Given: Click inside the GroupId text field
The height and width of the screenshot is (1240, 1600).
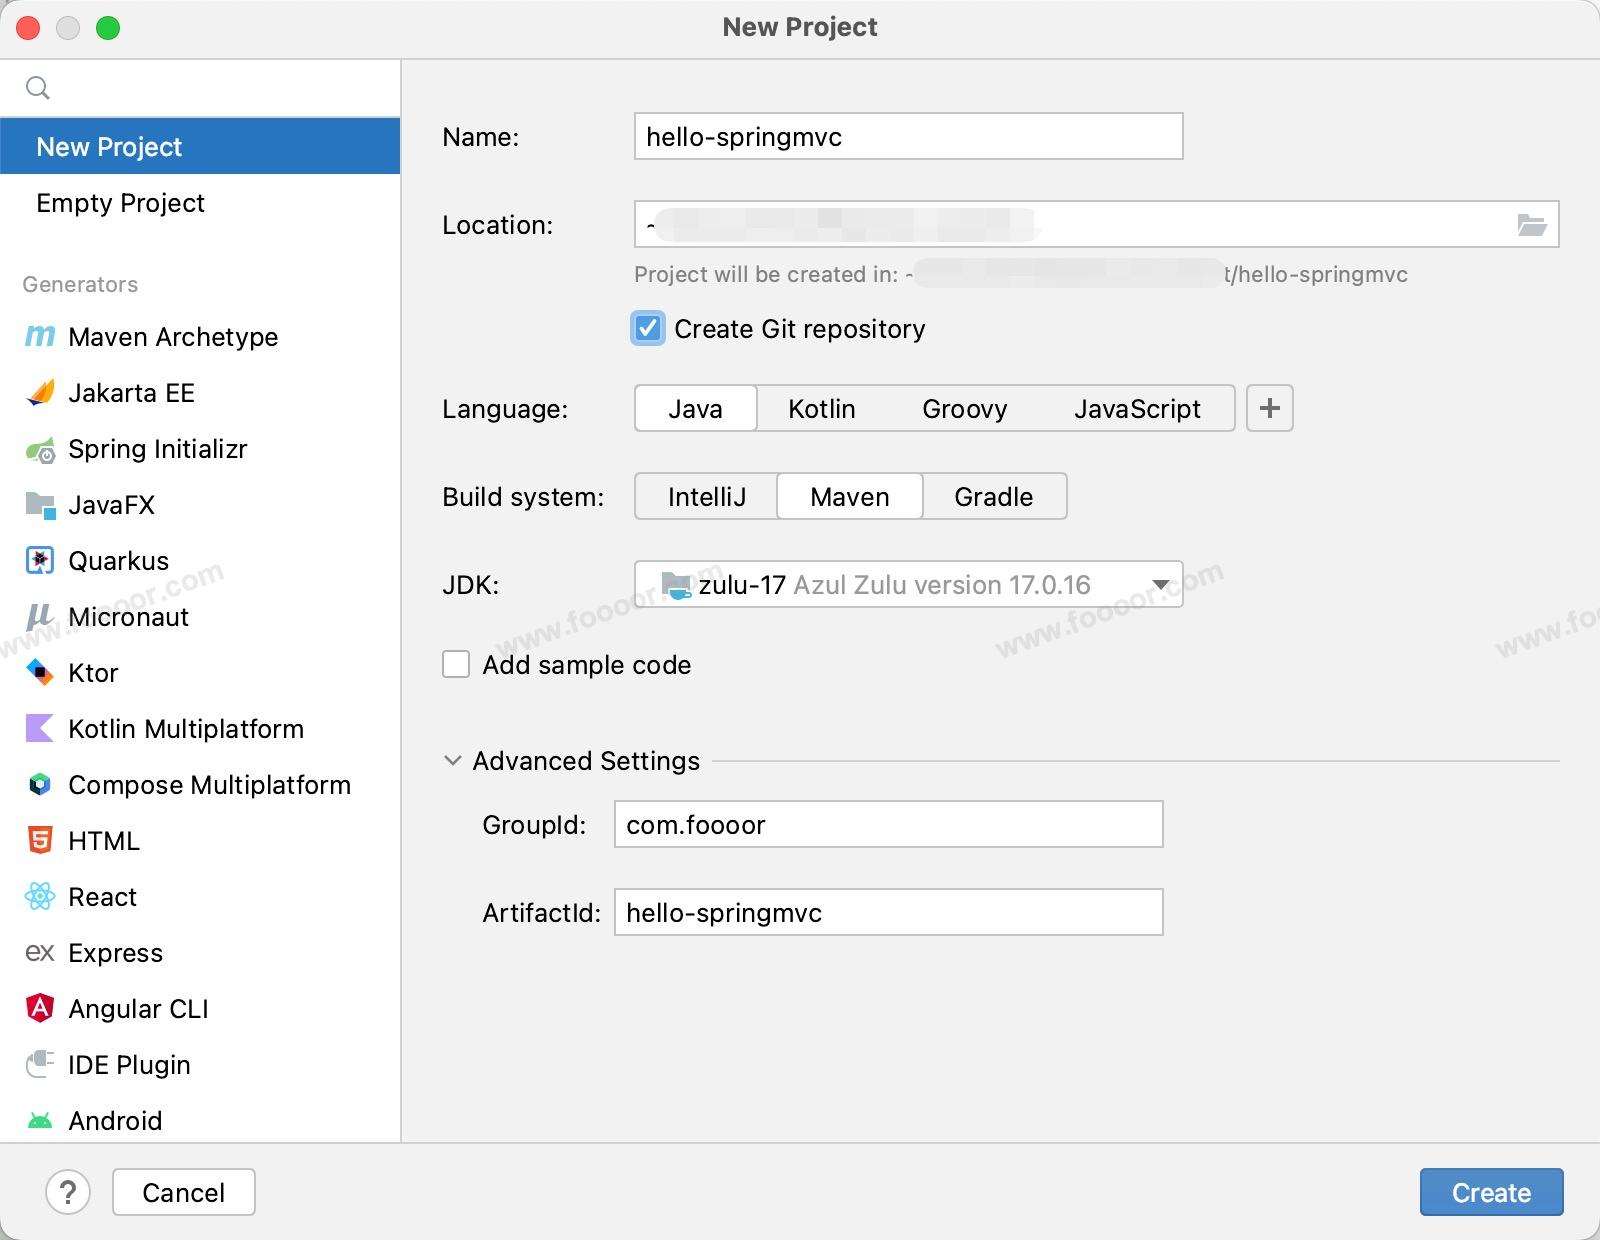Looking at the screenshot, I should pyautogui.click(x=888, y=825).
